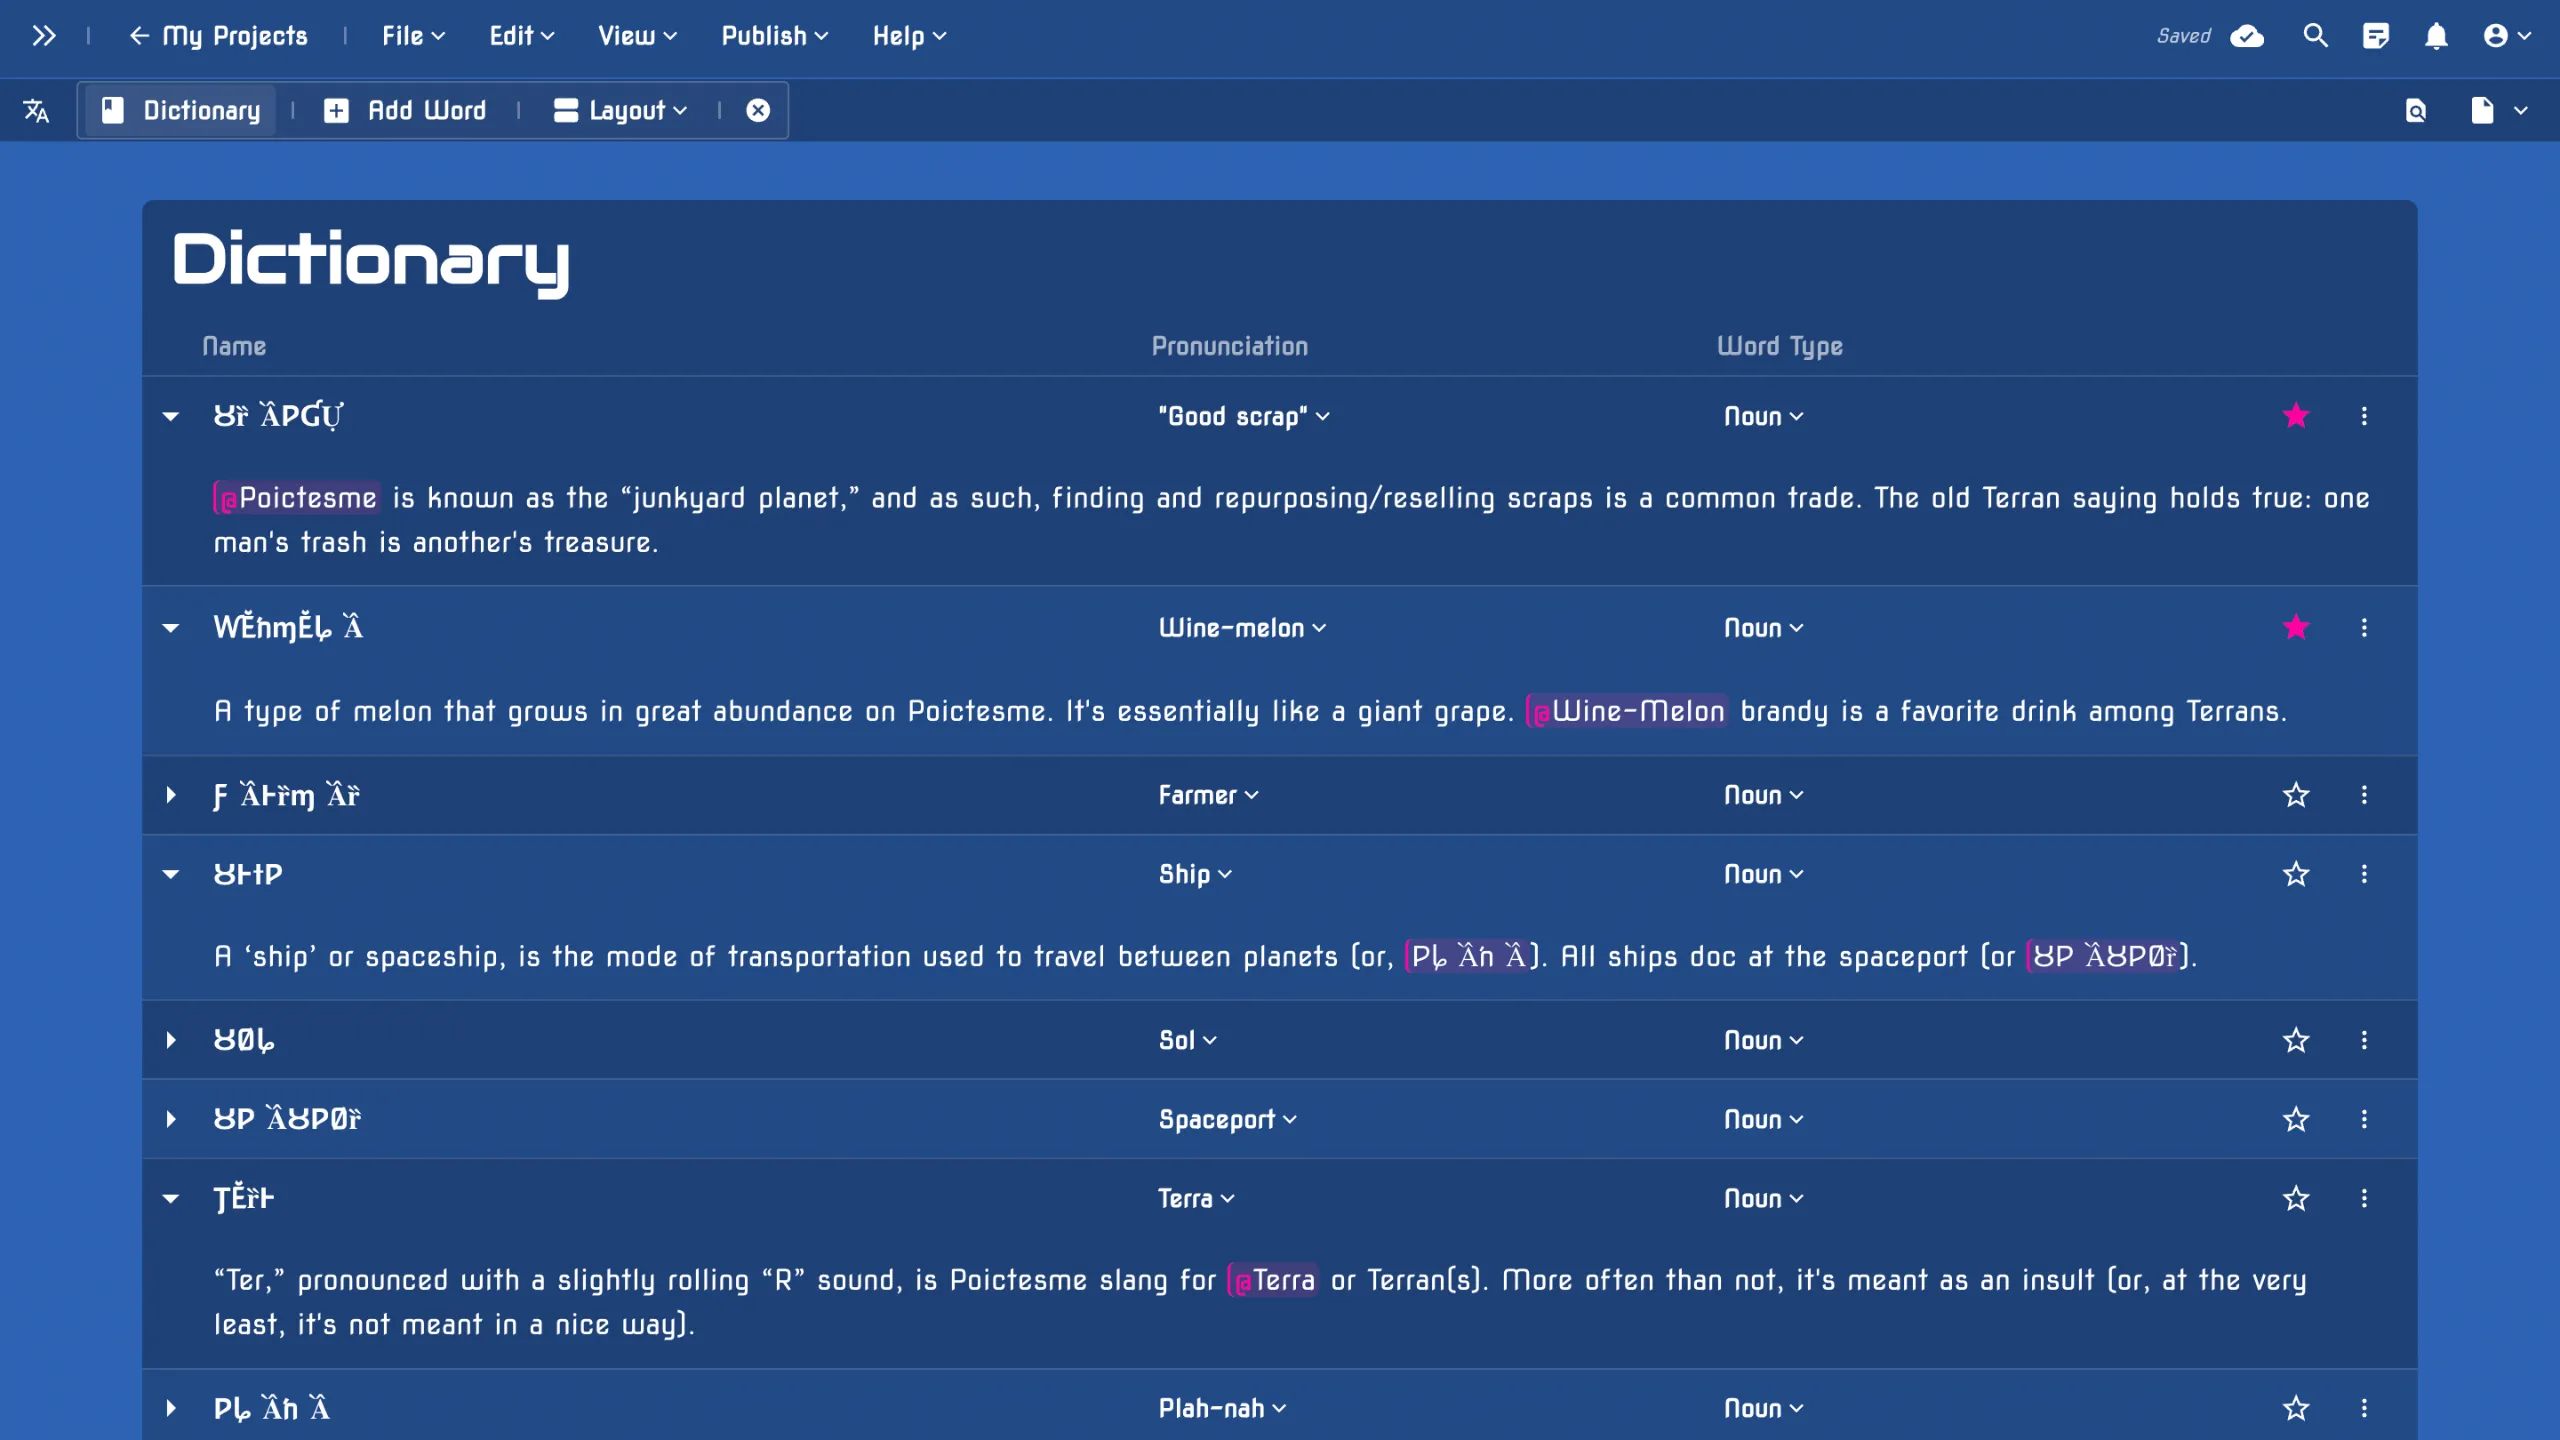Viewport: 2560px width, 1440px height.
Task: Open more options for Spaceport row
Action: 2364,1119
